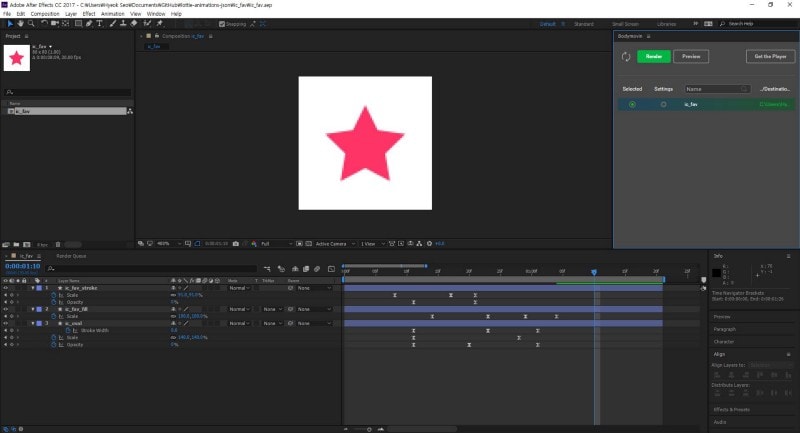Screen dimensions: 800x433
Task: Hide the ic_fav_fill layer eye
Action: coord(6,309)
